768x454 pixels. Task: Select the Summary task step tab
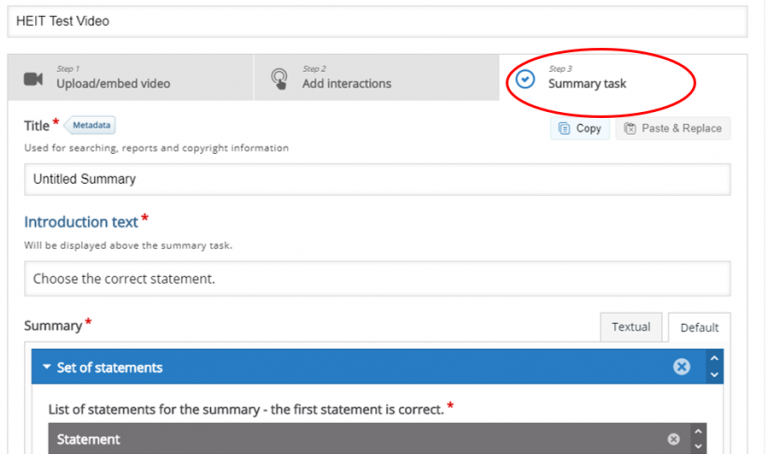point(623,77)
